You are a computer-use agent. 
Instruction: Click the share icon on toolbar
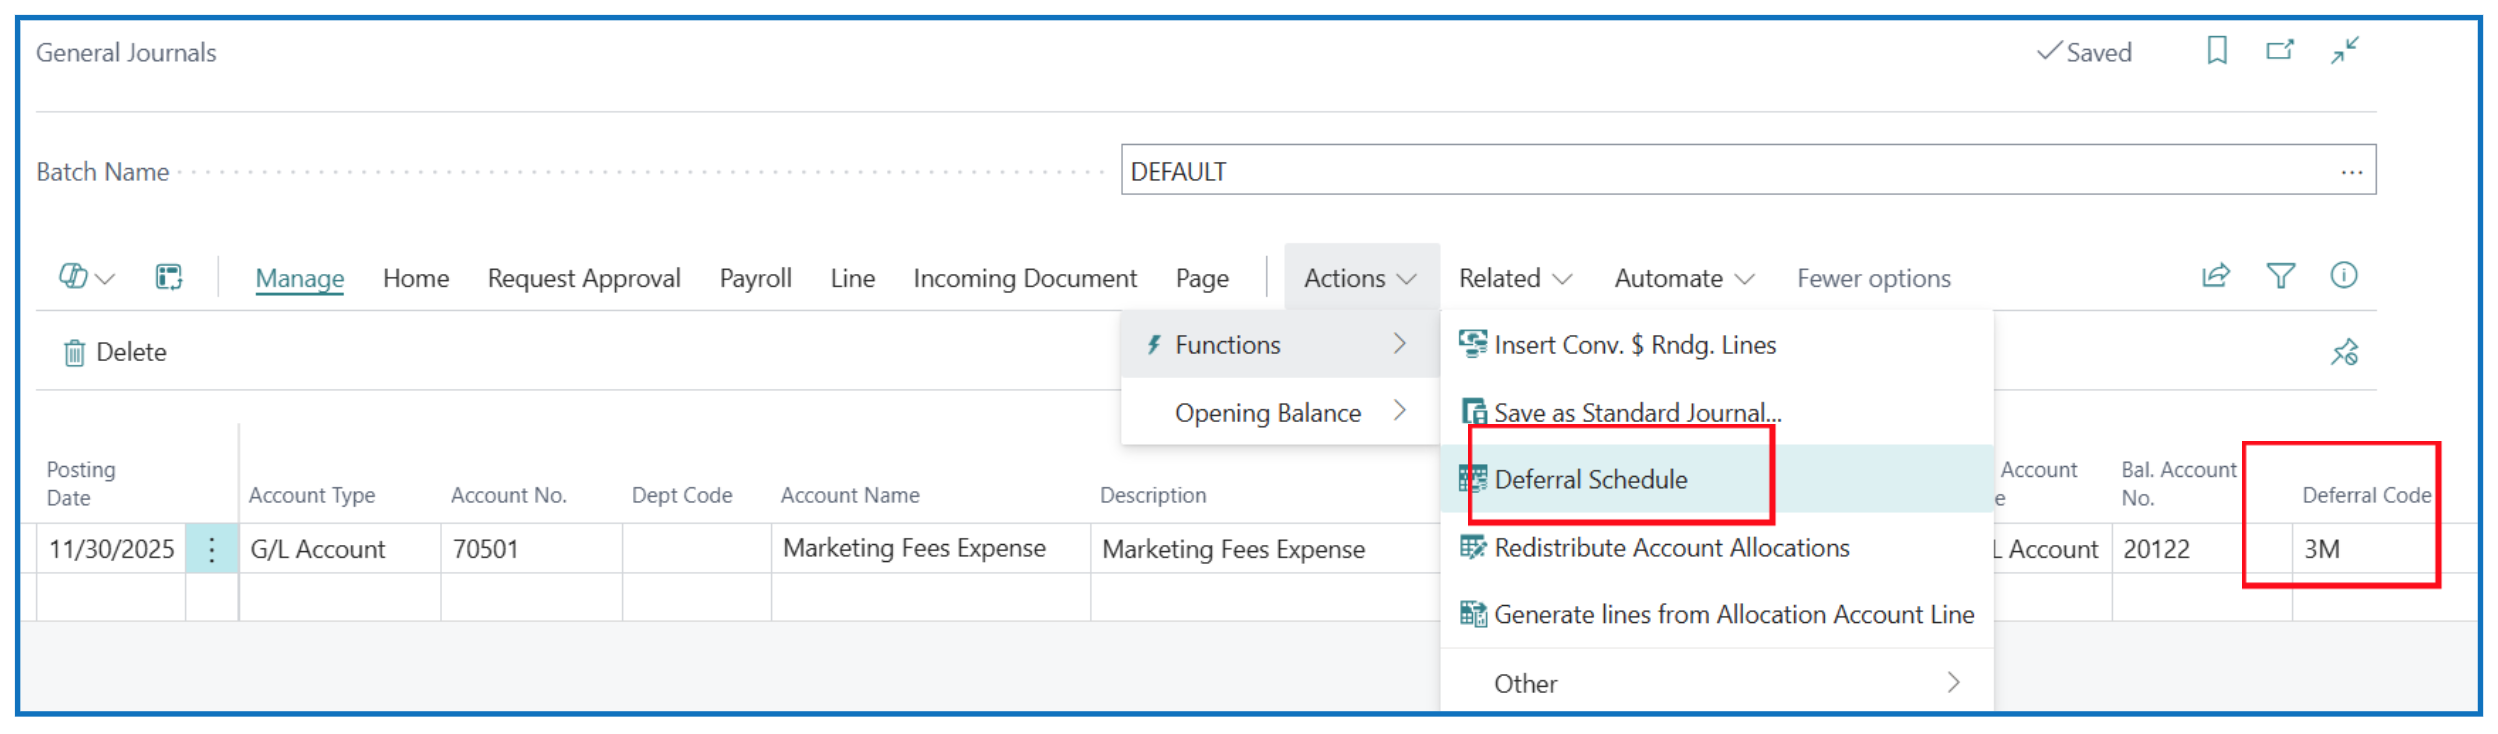(x=2216, y=276)
